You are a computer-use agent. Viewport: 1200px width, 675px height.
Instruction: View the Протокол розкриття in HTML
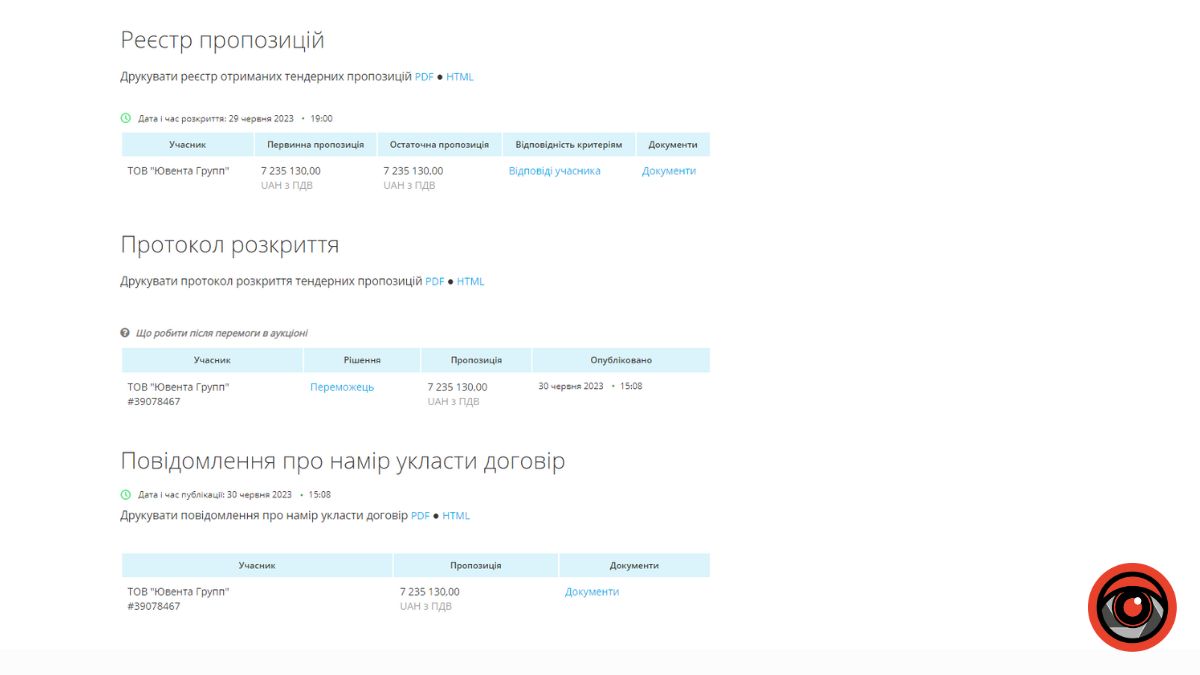click(x=470, y=282)
